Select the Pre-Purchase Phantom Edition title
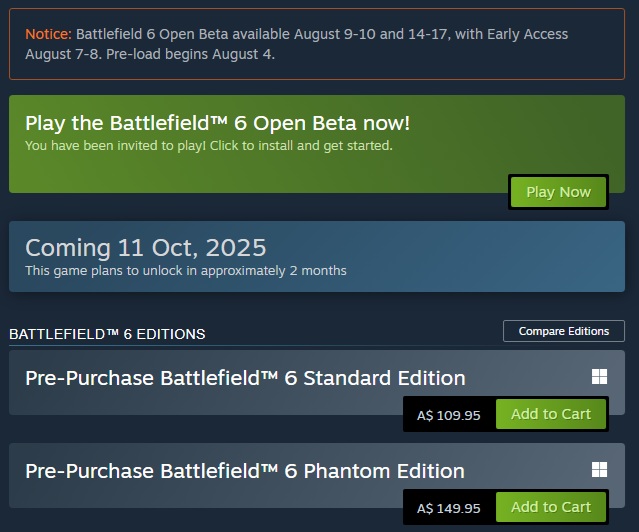Screen dimensions: 639x532 (x=245, y=471)
